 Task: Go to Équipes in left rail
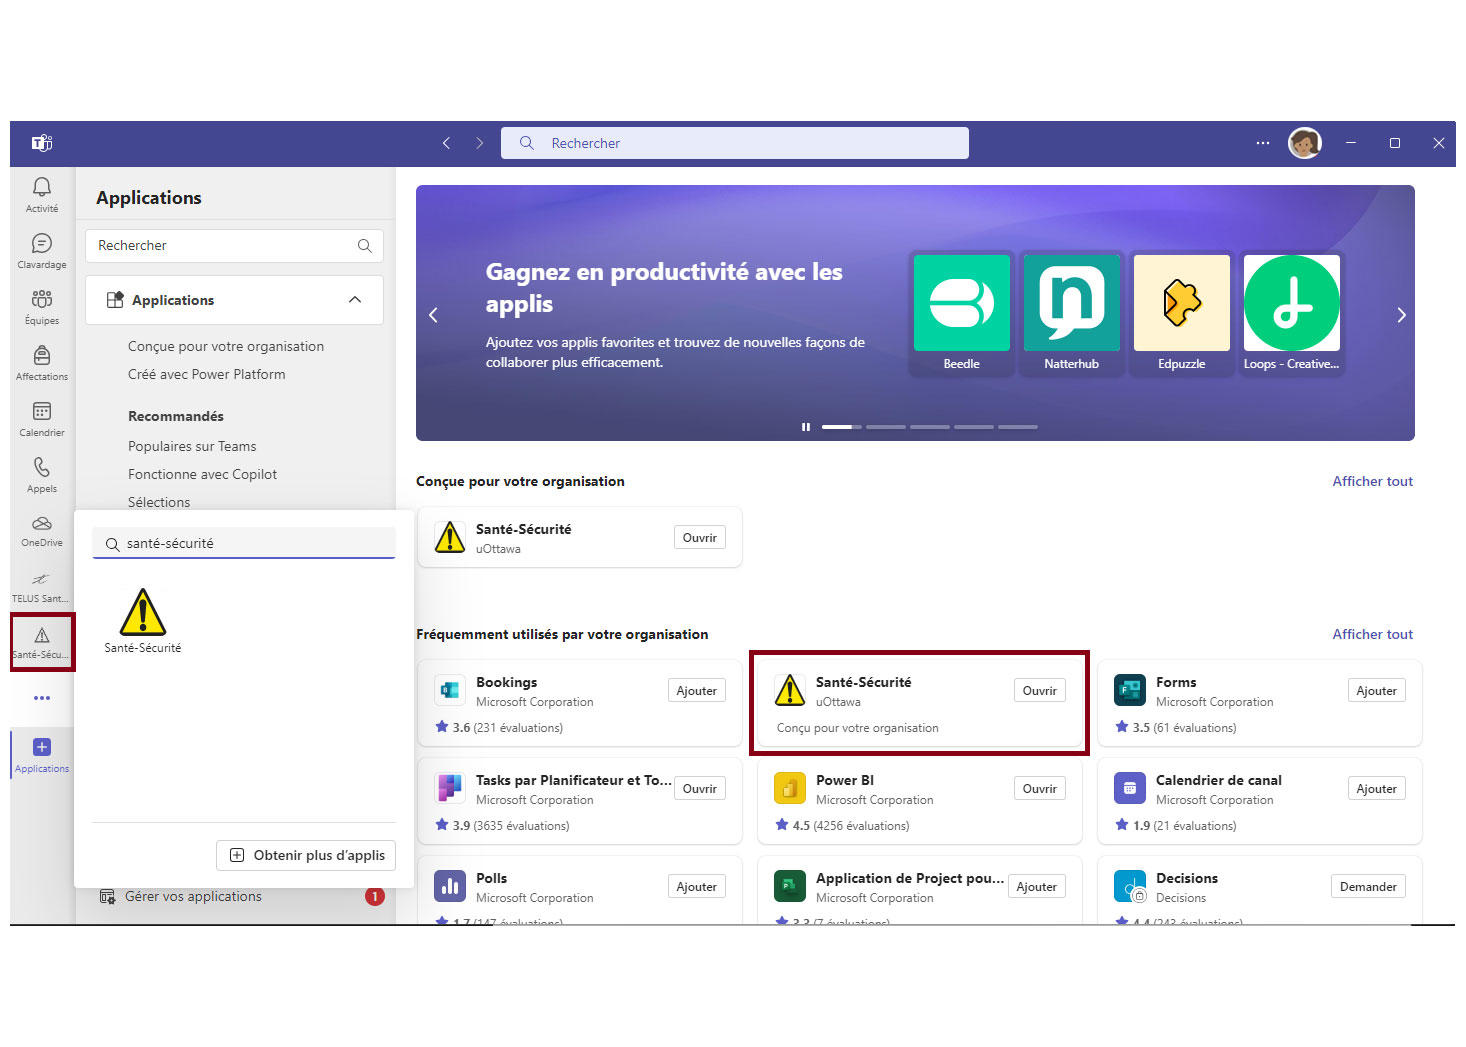(42, 305)
